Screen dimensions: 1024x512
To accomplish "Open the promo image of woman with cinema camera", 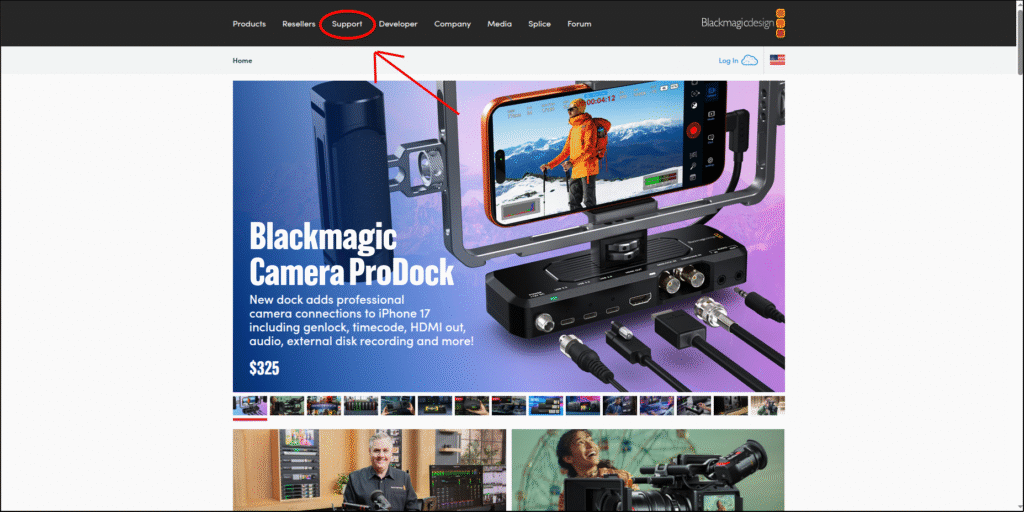I will click(647, 470).
